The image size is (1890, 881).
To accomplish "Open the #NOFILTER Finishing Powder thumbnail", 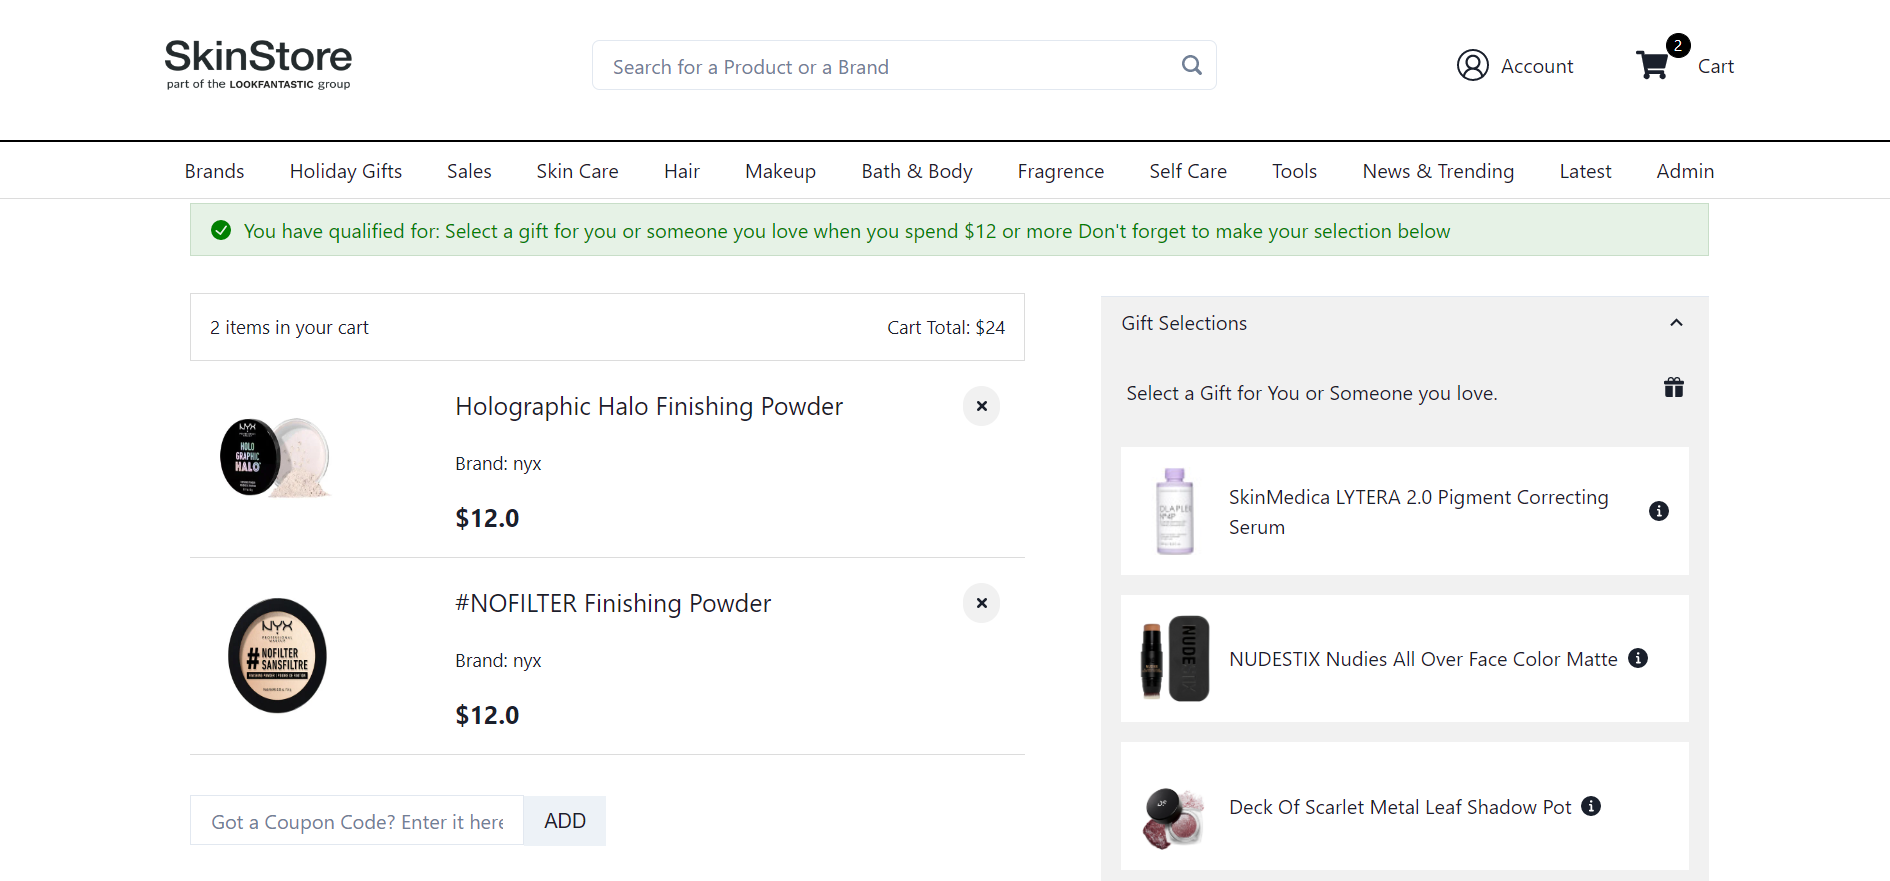I will pyautogui.click(x=277, y=655).
